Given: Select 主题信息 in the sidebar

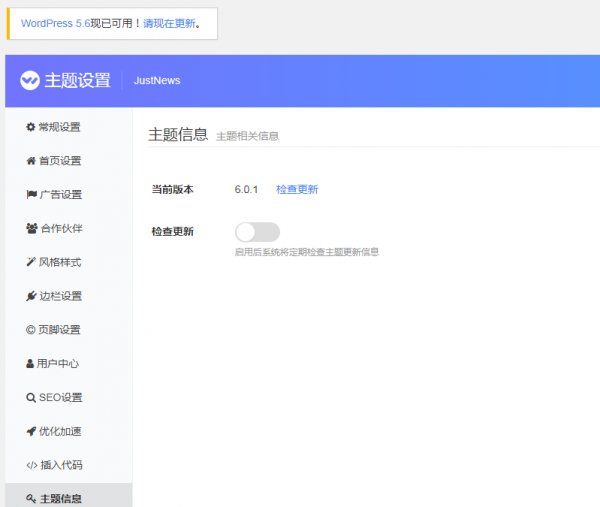Looking at the screenshot, I should click(x=61, y=498).
